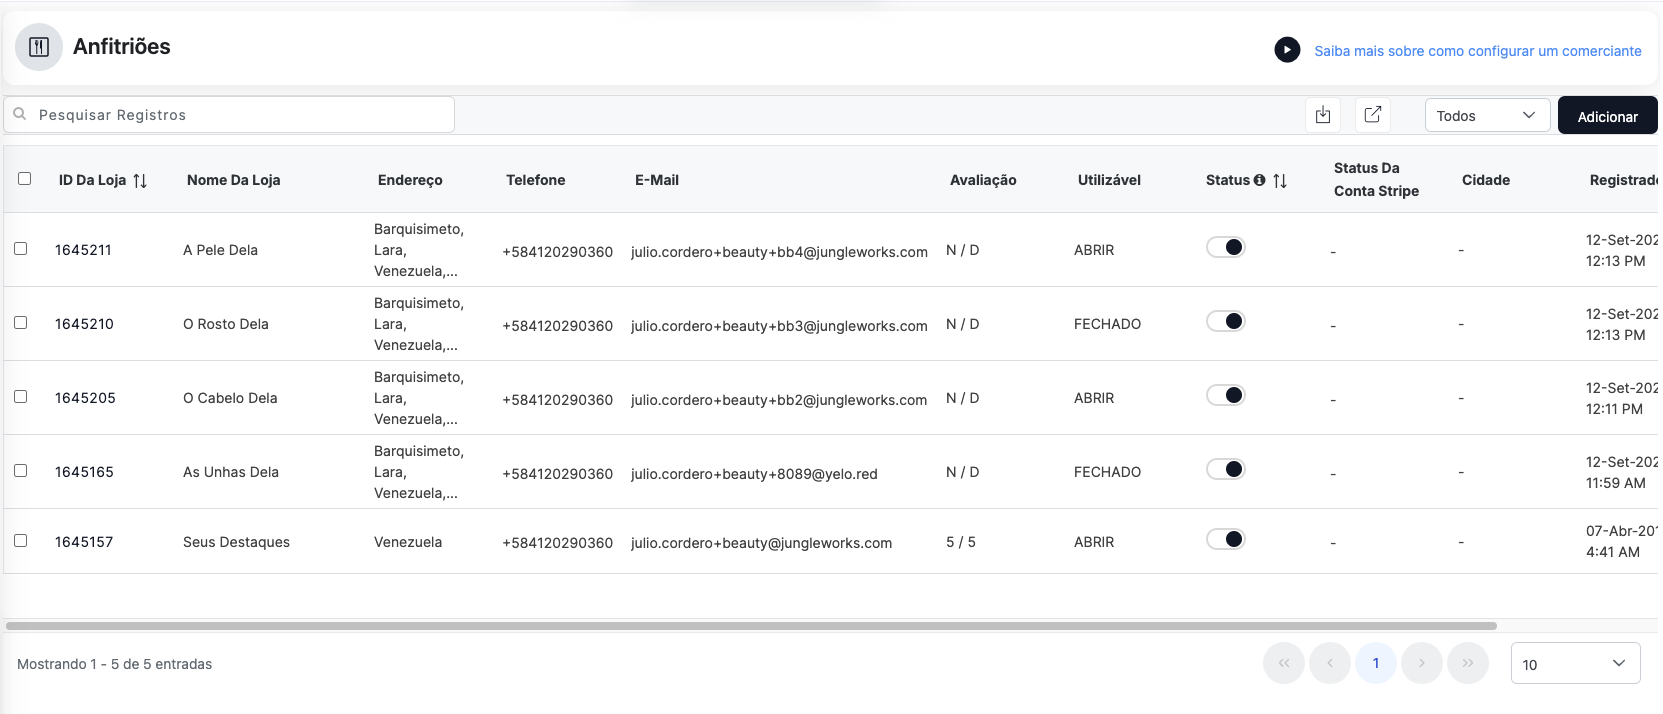Click the Anfitriões restaurant icon
Viewport: 1663px width, 714px height.
point(39,47)
